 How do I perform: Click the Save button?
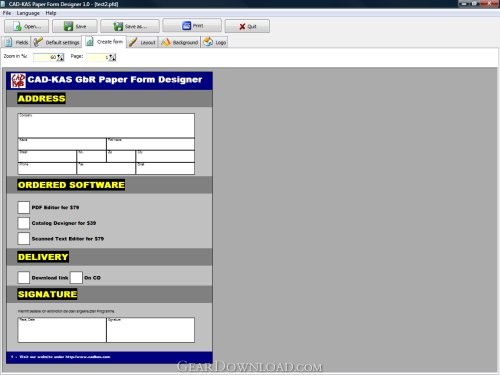click(x=75, y=26)
